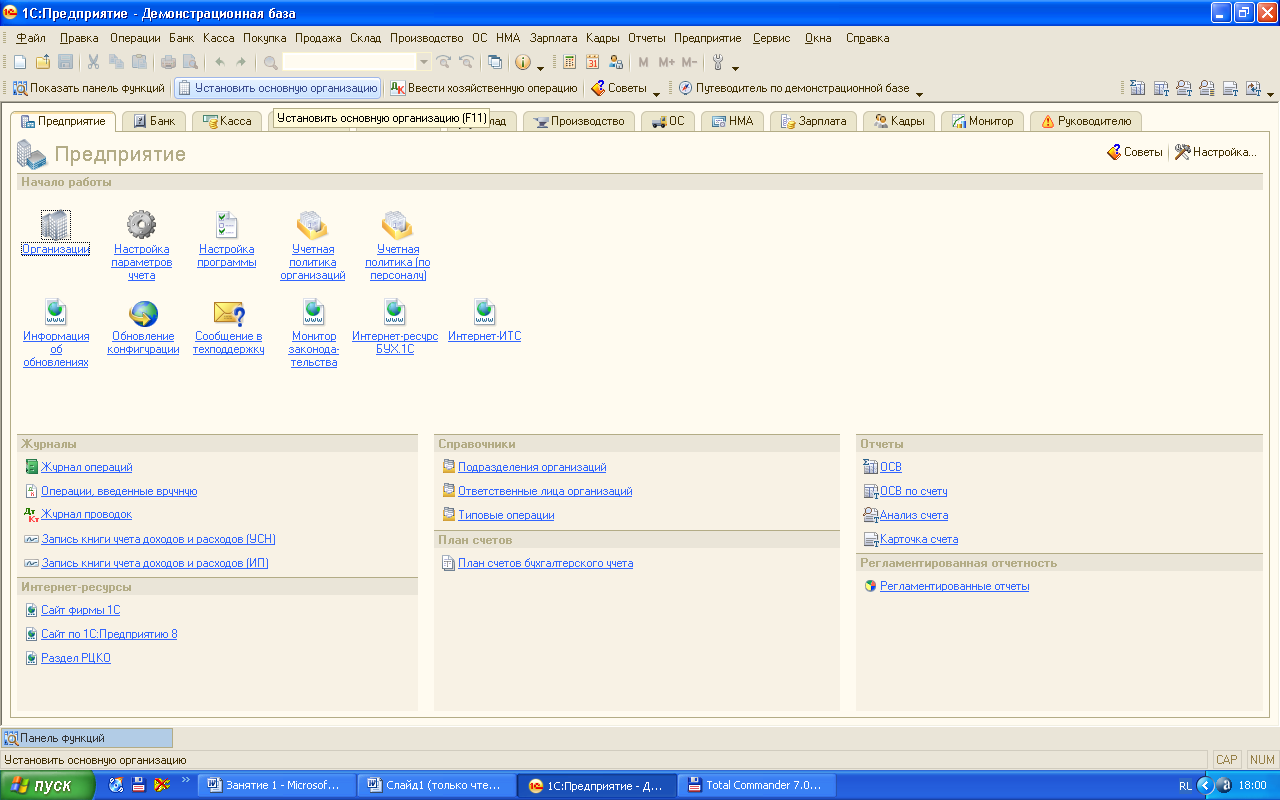Open Настройка параметров учета gear icon

pos(141,225)
